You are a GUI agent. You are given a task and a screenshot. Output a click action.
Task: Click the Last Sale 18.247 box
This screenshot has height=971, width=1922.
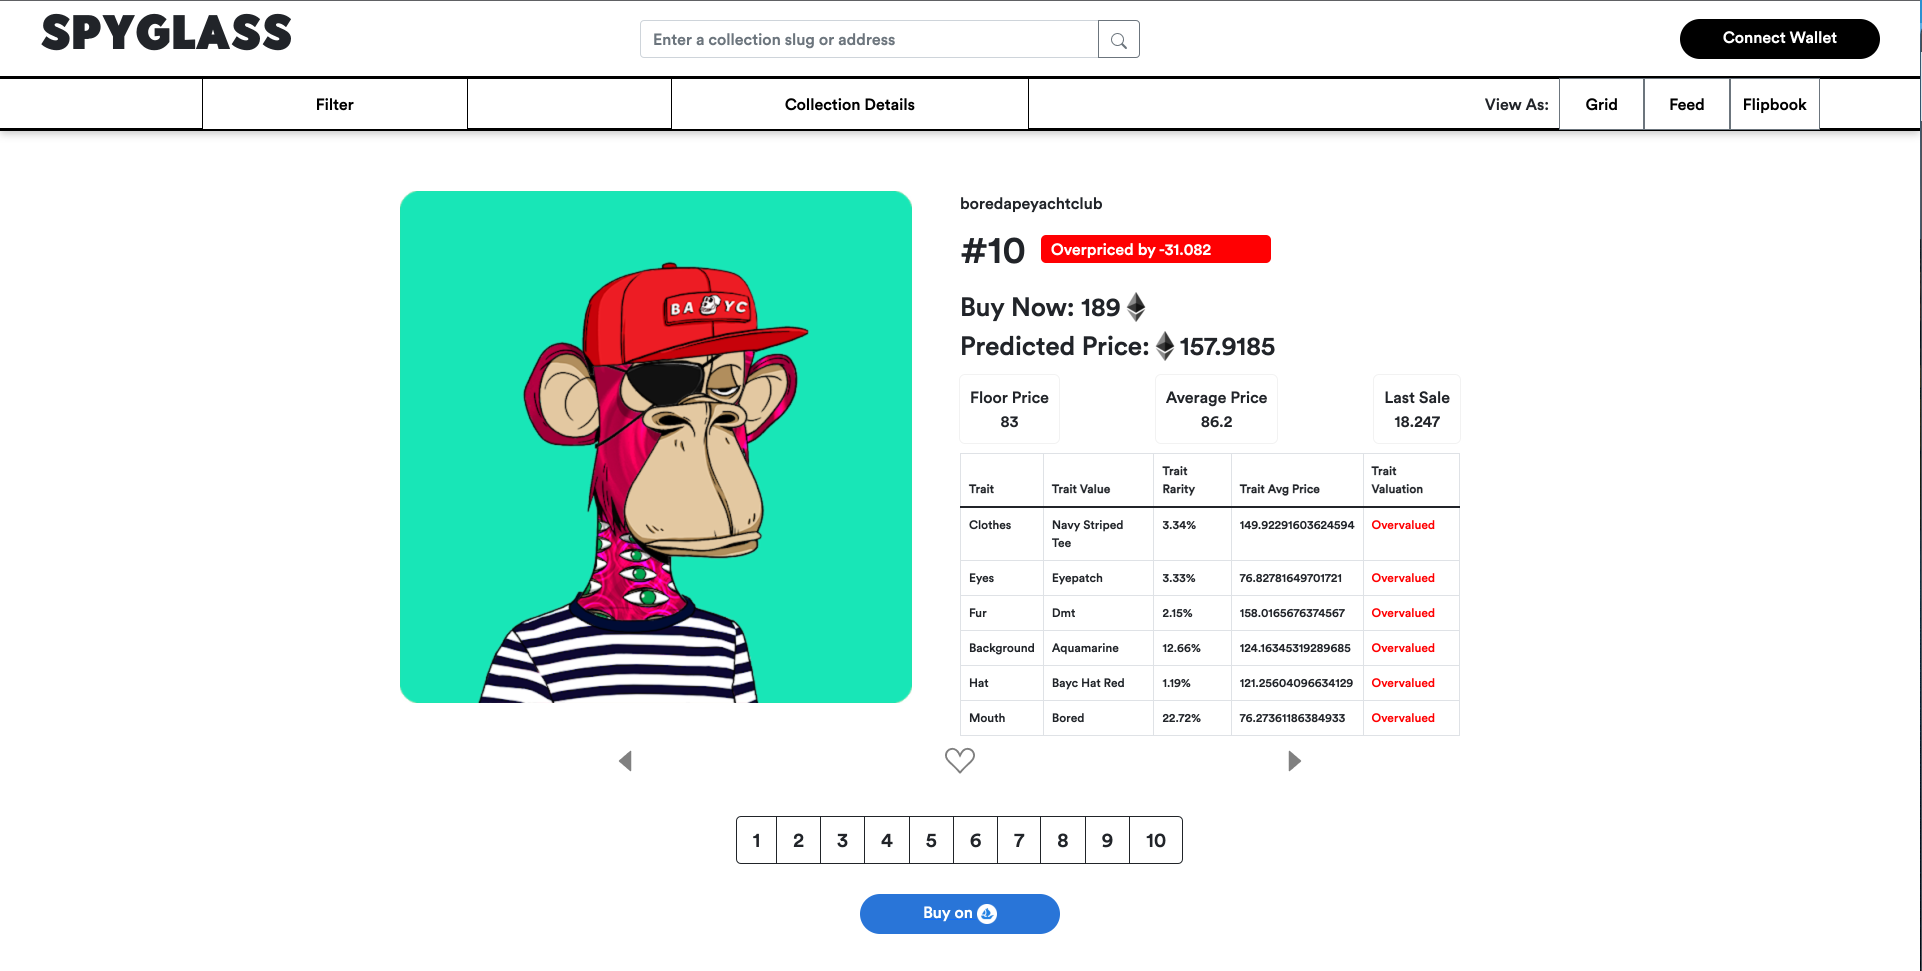tap(1417, 409)
